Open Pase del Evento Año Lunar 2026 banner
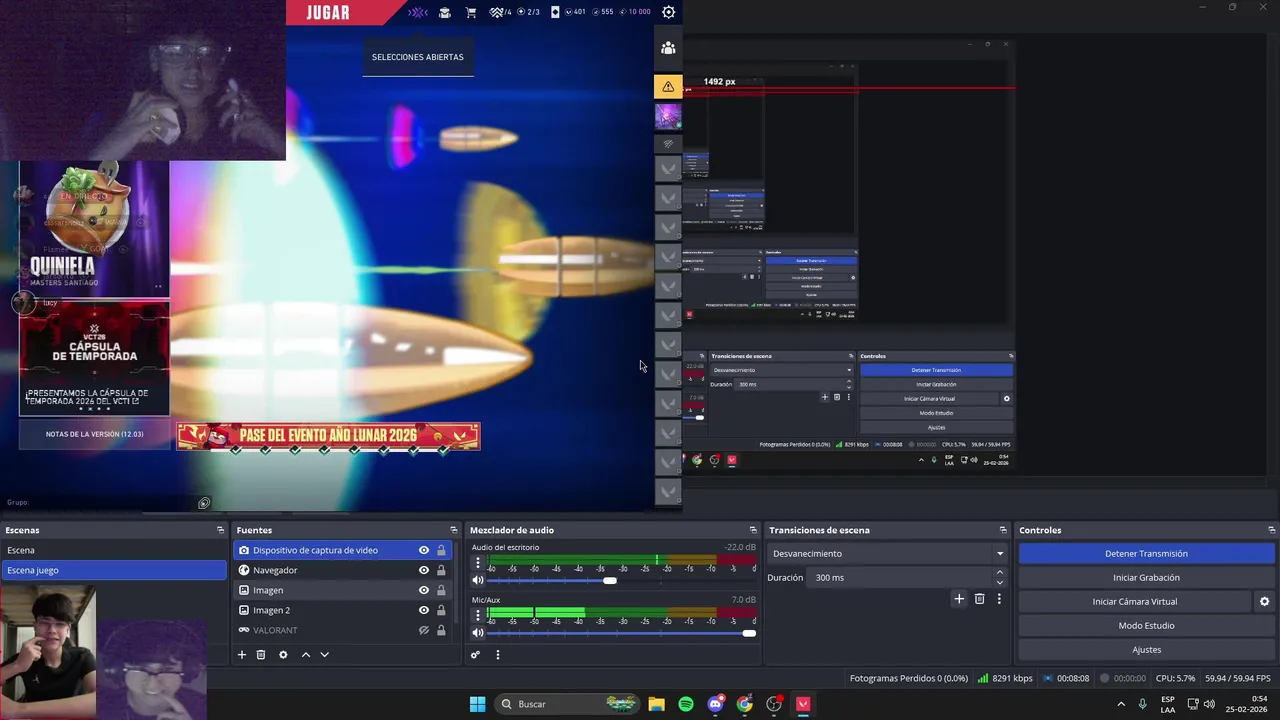 click(x=328, y=436)
